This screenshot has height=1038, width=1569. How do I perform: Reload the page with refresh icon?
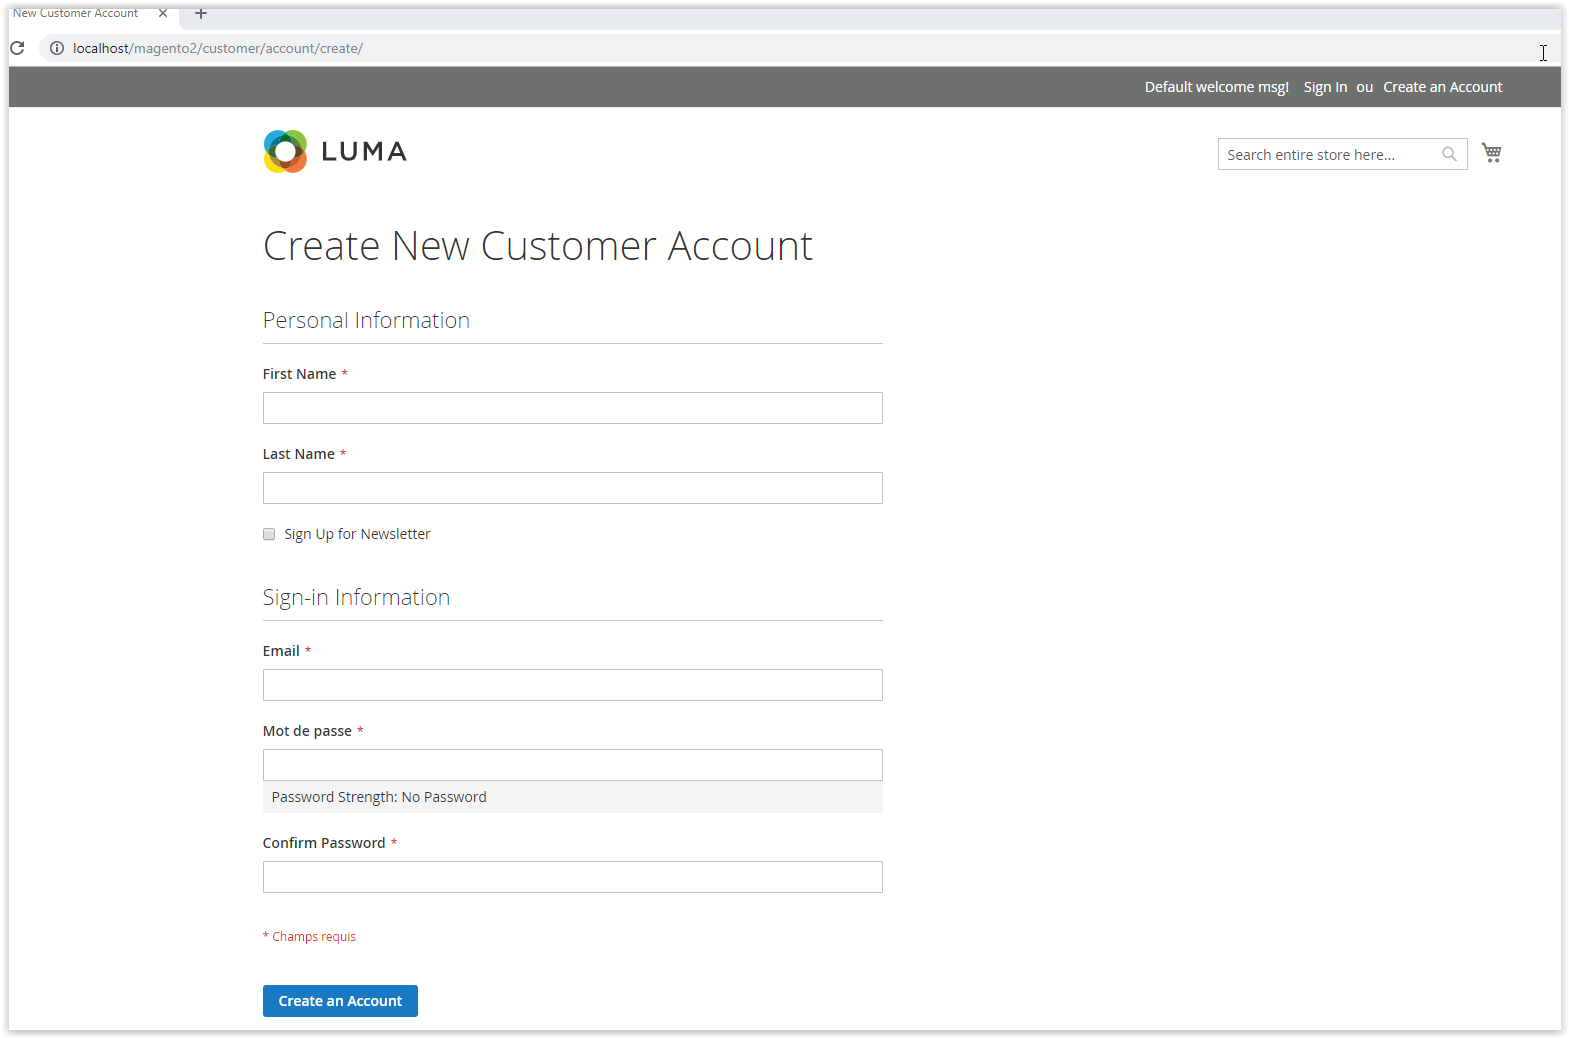pos(17,48)
